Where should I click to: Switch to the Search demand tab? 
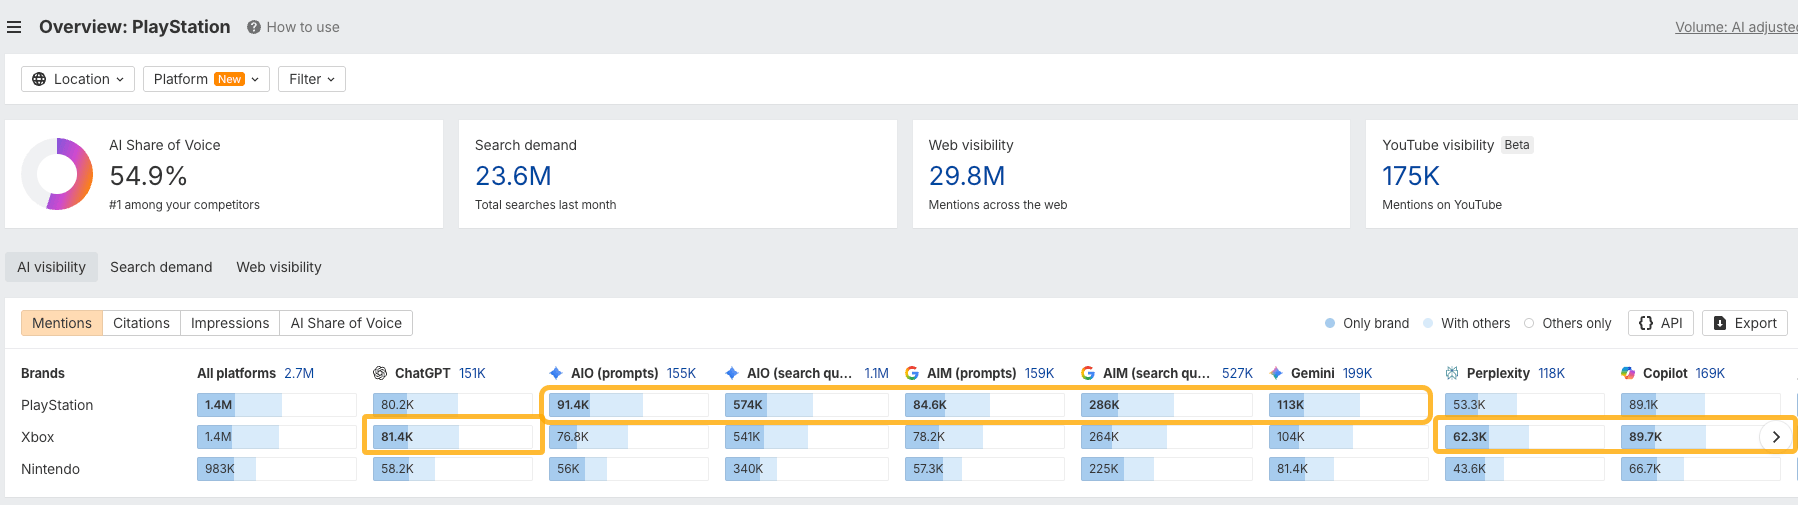pyautogui.click(x=161, y=267)
